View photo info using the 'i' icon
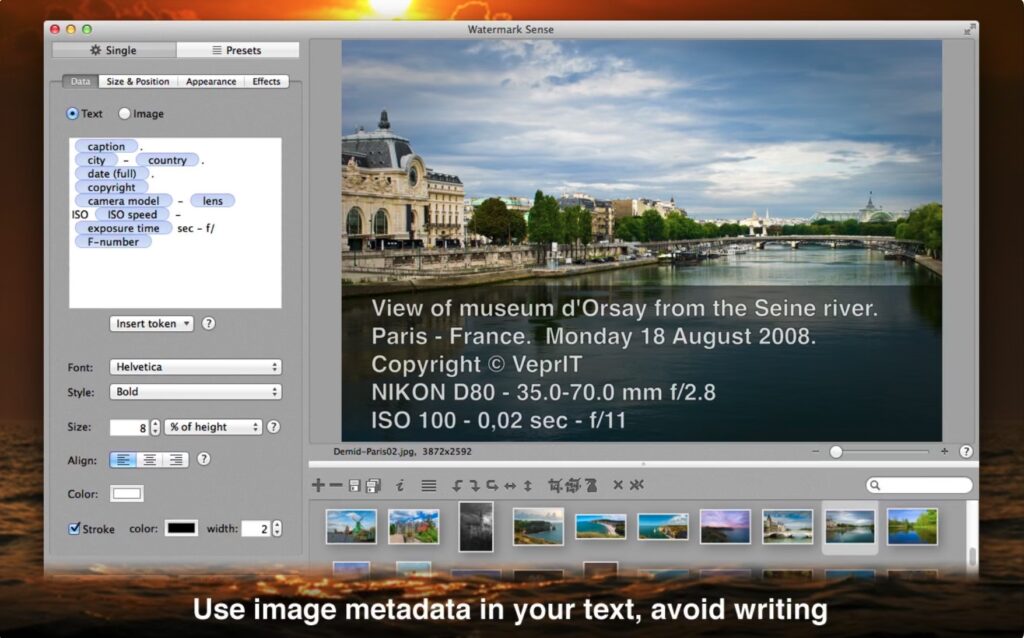The width and height of the screenshot is (1024, 638). 400,485
